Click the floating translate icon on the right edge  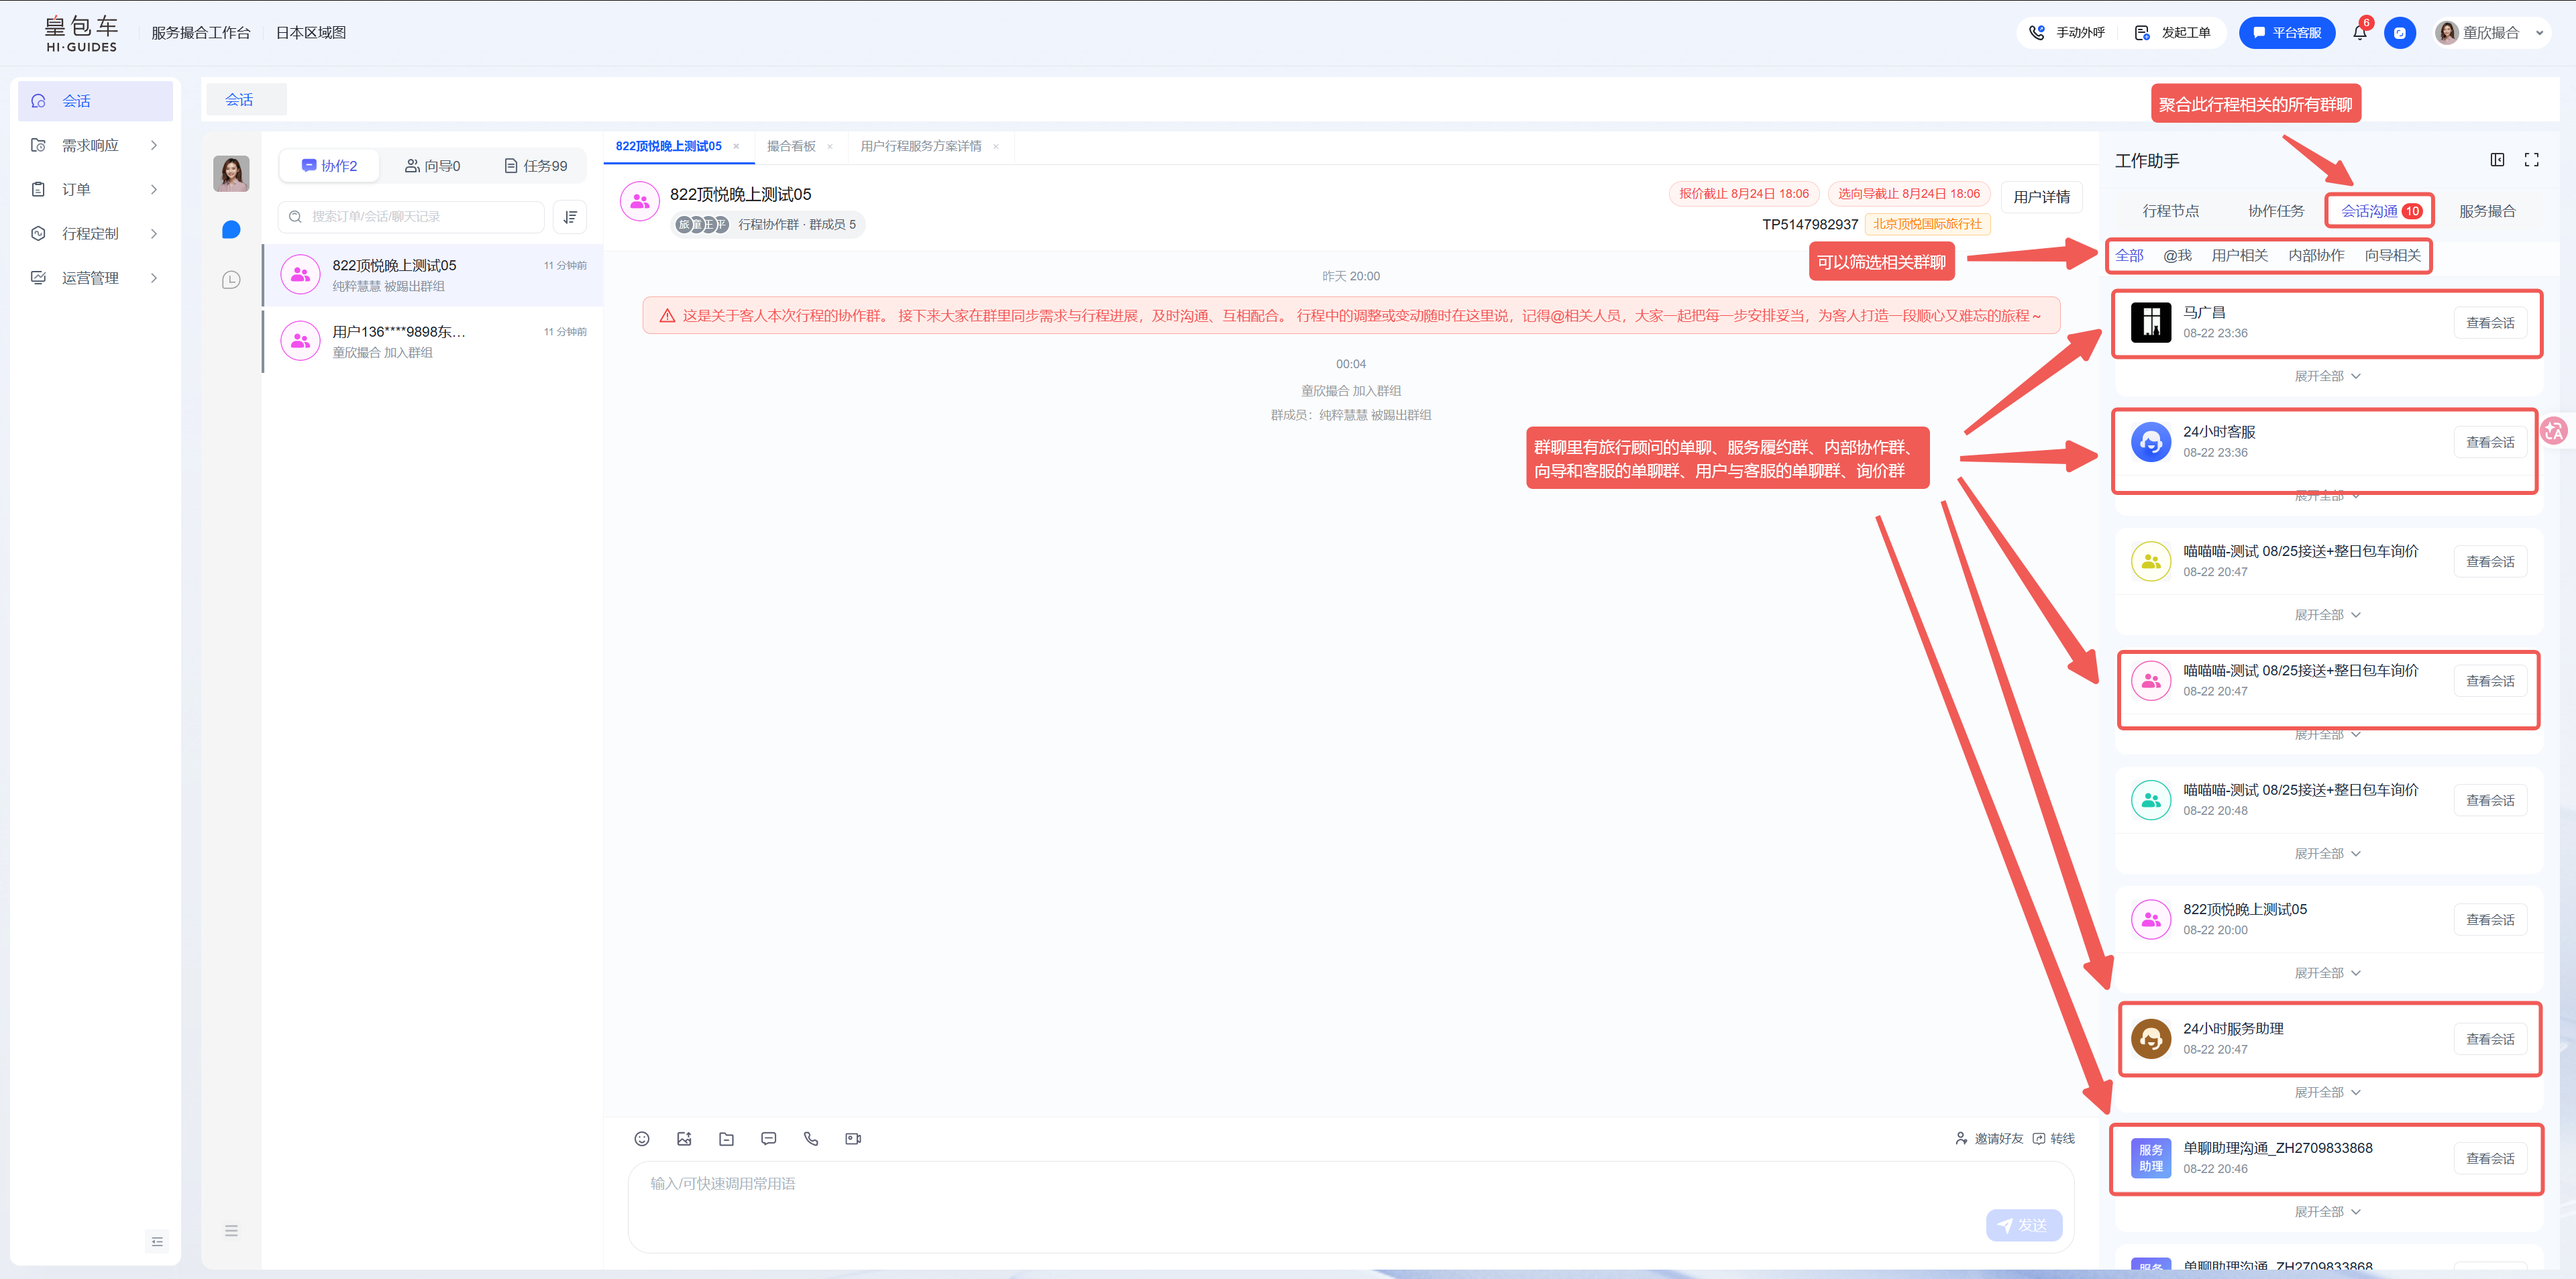(x=2555, y=431)
